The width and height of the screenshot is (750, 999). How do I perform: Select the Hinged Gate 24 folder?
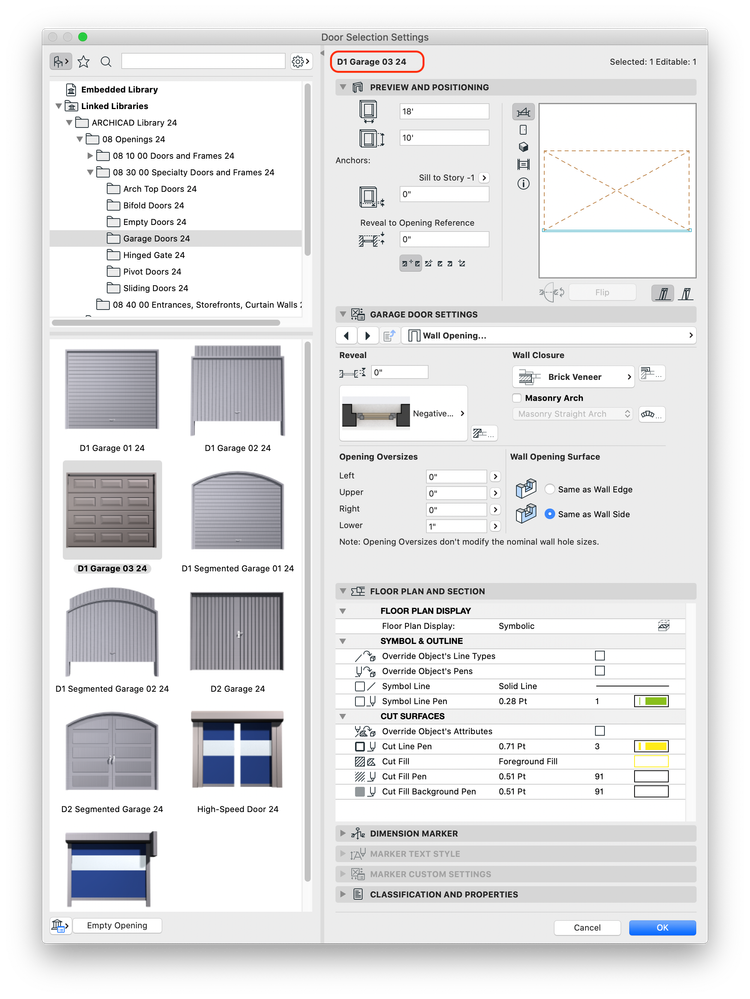[154, 255]
